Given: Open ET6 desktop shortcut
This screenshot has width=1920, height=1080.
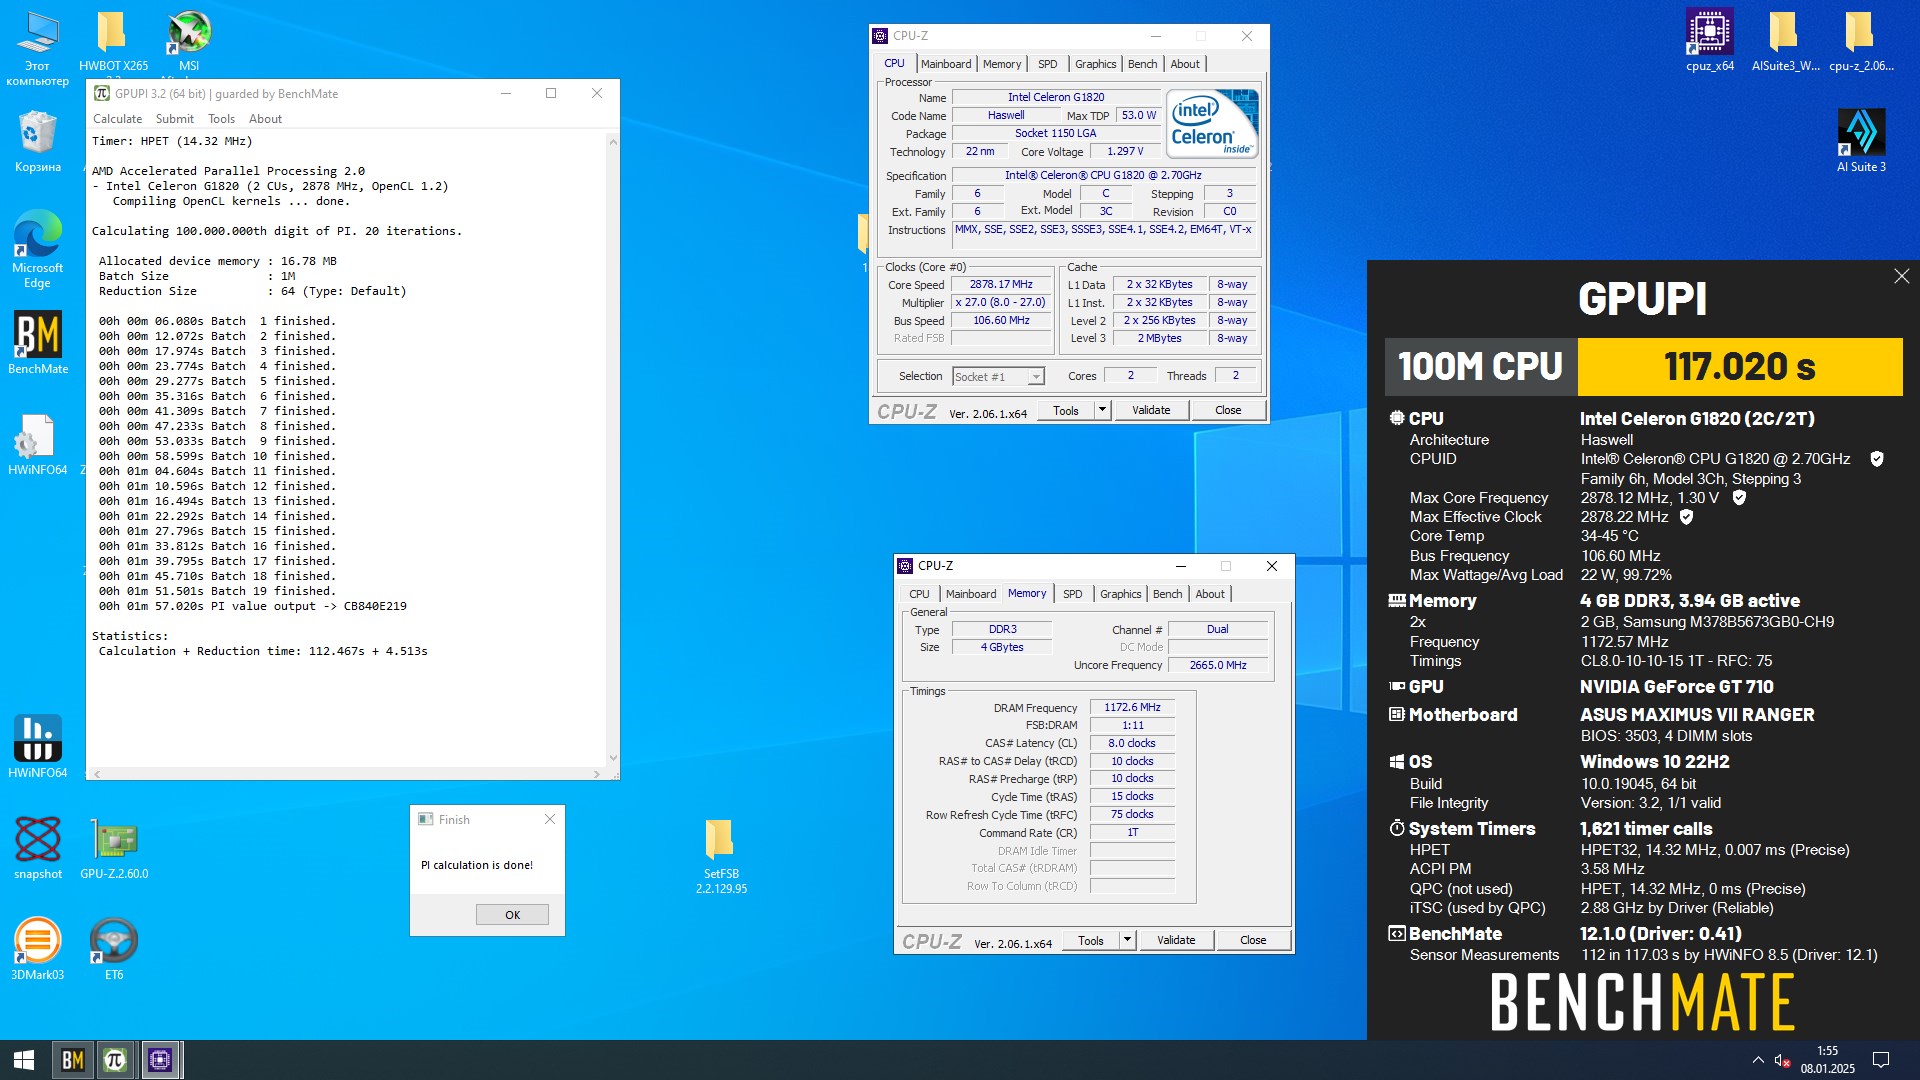Looking at the screenshot, I should tap(114, 948).
